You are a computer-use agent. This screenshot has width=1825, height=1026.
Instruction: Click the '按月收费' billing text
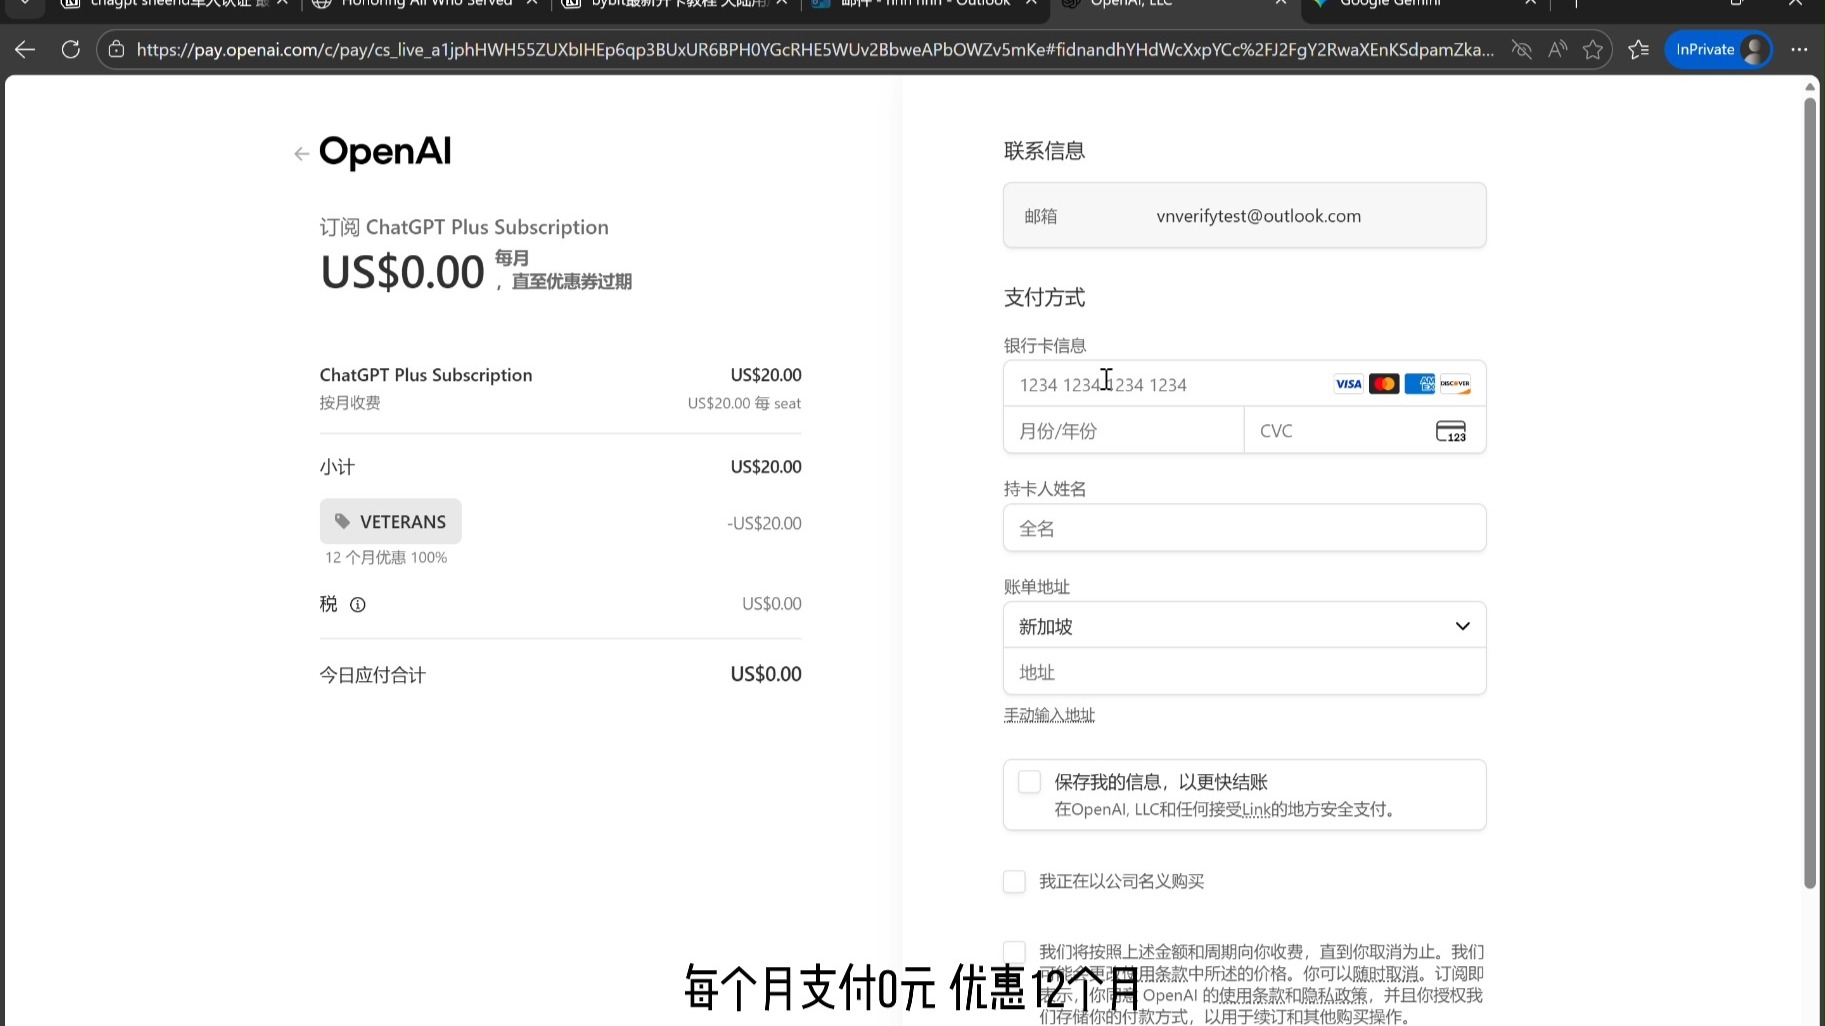tap(350, 403)
